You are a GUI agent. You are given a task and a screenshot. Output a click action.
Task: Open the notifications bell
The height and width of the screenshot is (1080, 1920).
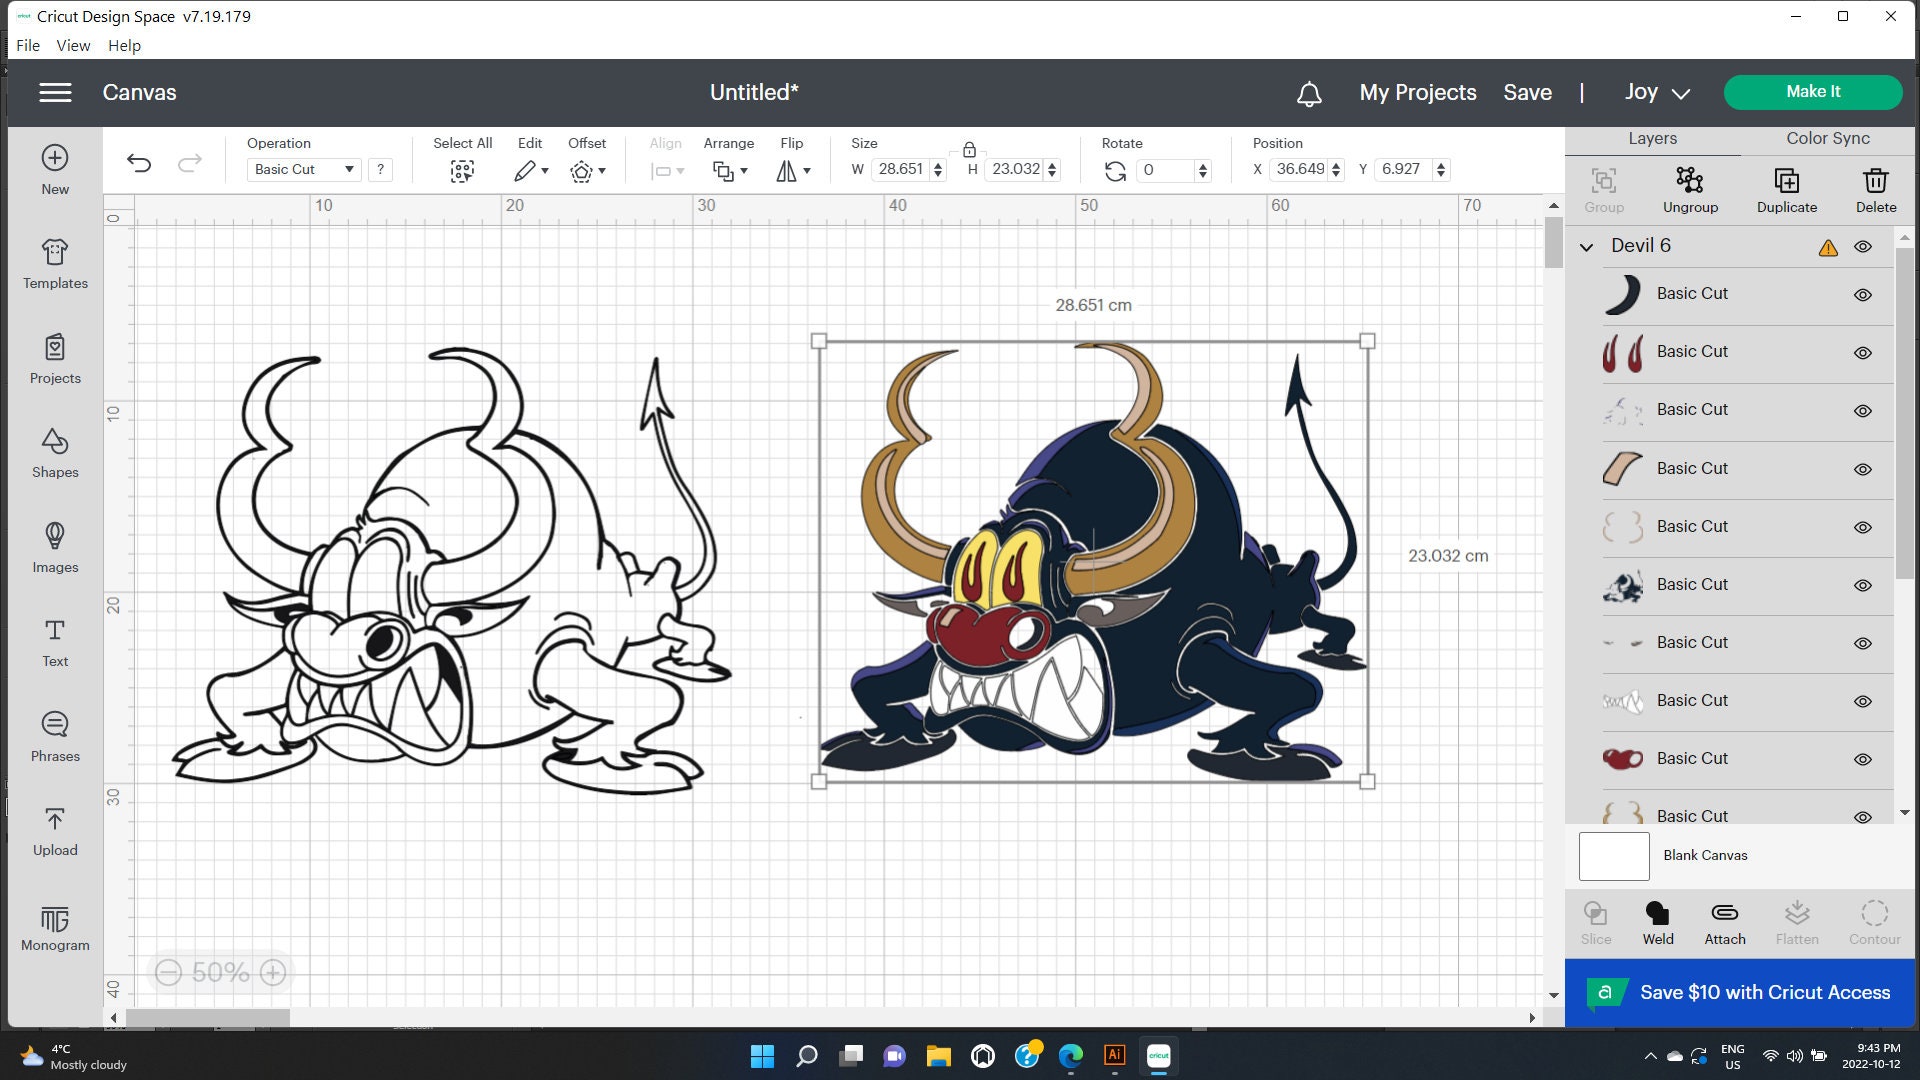click(1309, 94)
